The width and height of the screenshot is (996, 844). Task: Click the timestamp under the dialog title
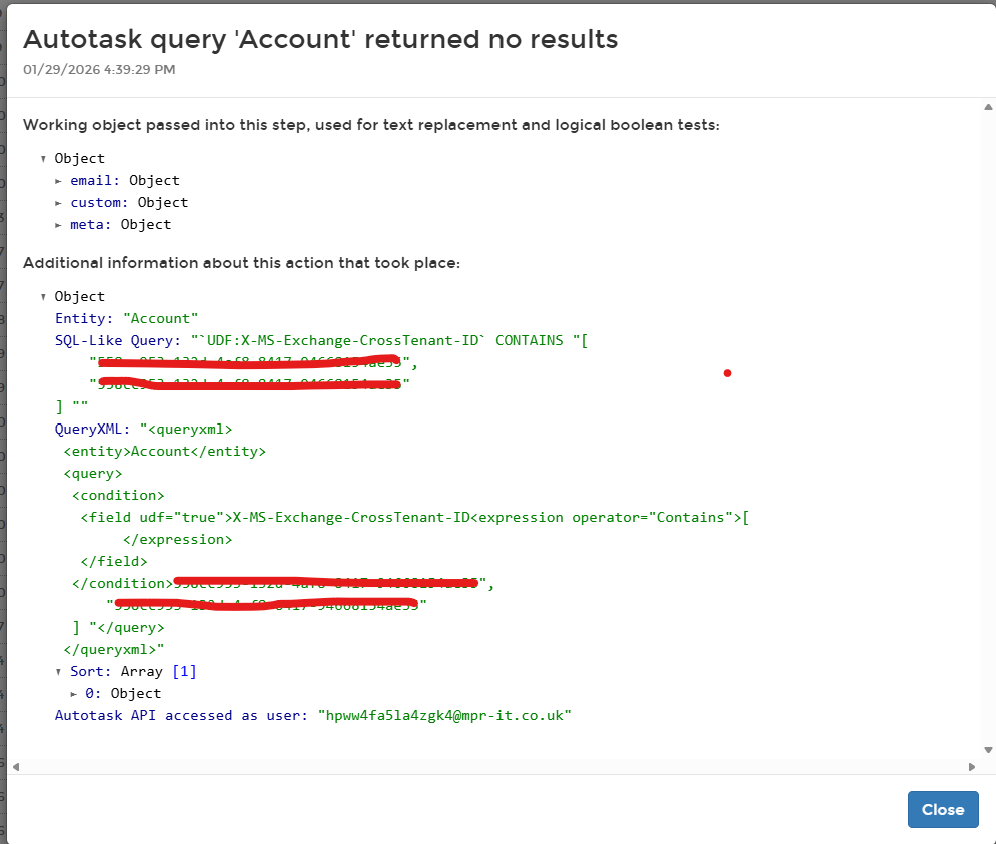click(x=99, y=69)
